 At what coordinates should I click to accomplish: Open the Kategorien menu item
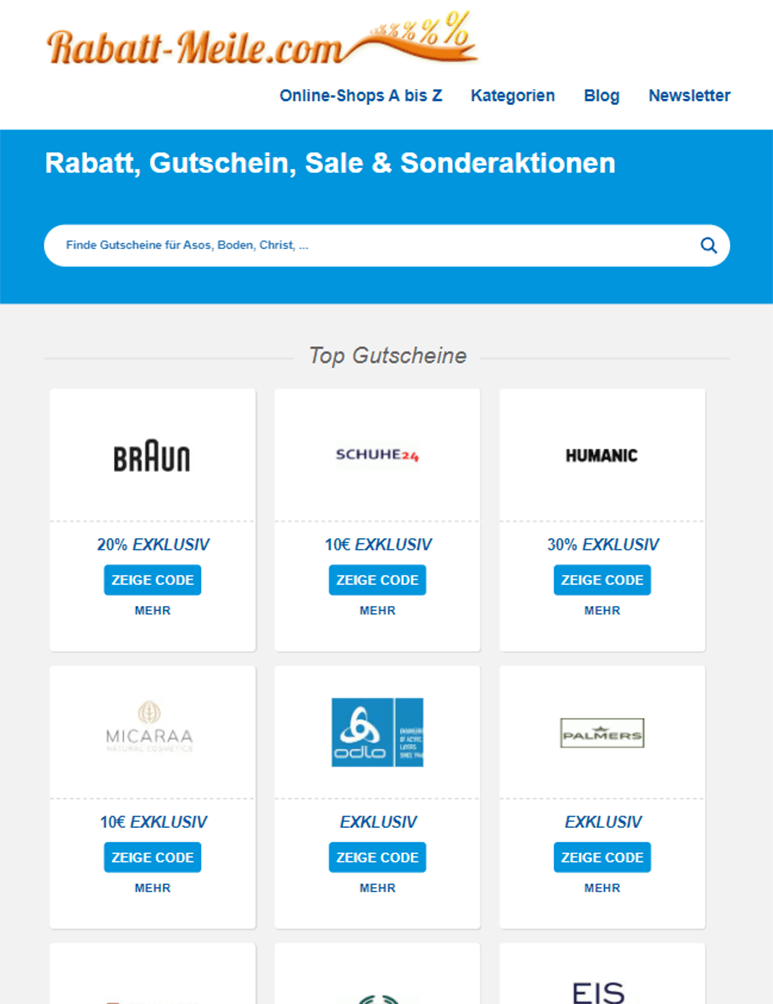pyautogui.click(x=513, y=96)
